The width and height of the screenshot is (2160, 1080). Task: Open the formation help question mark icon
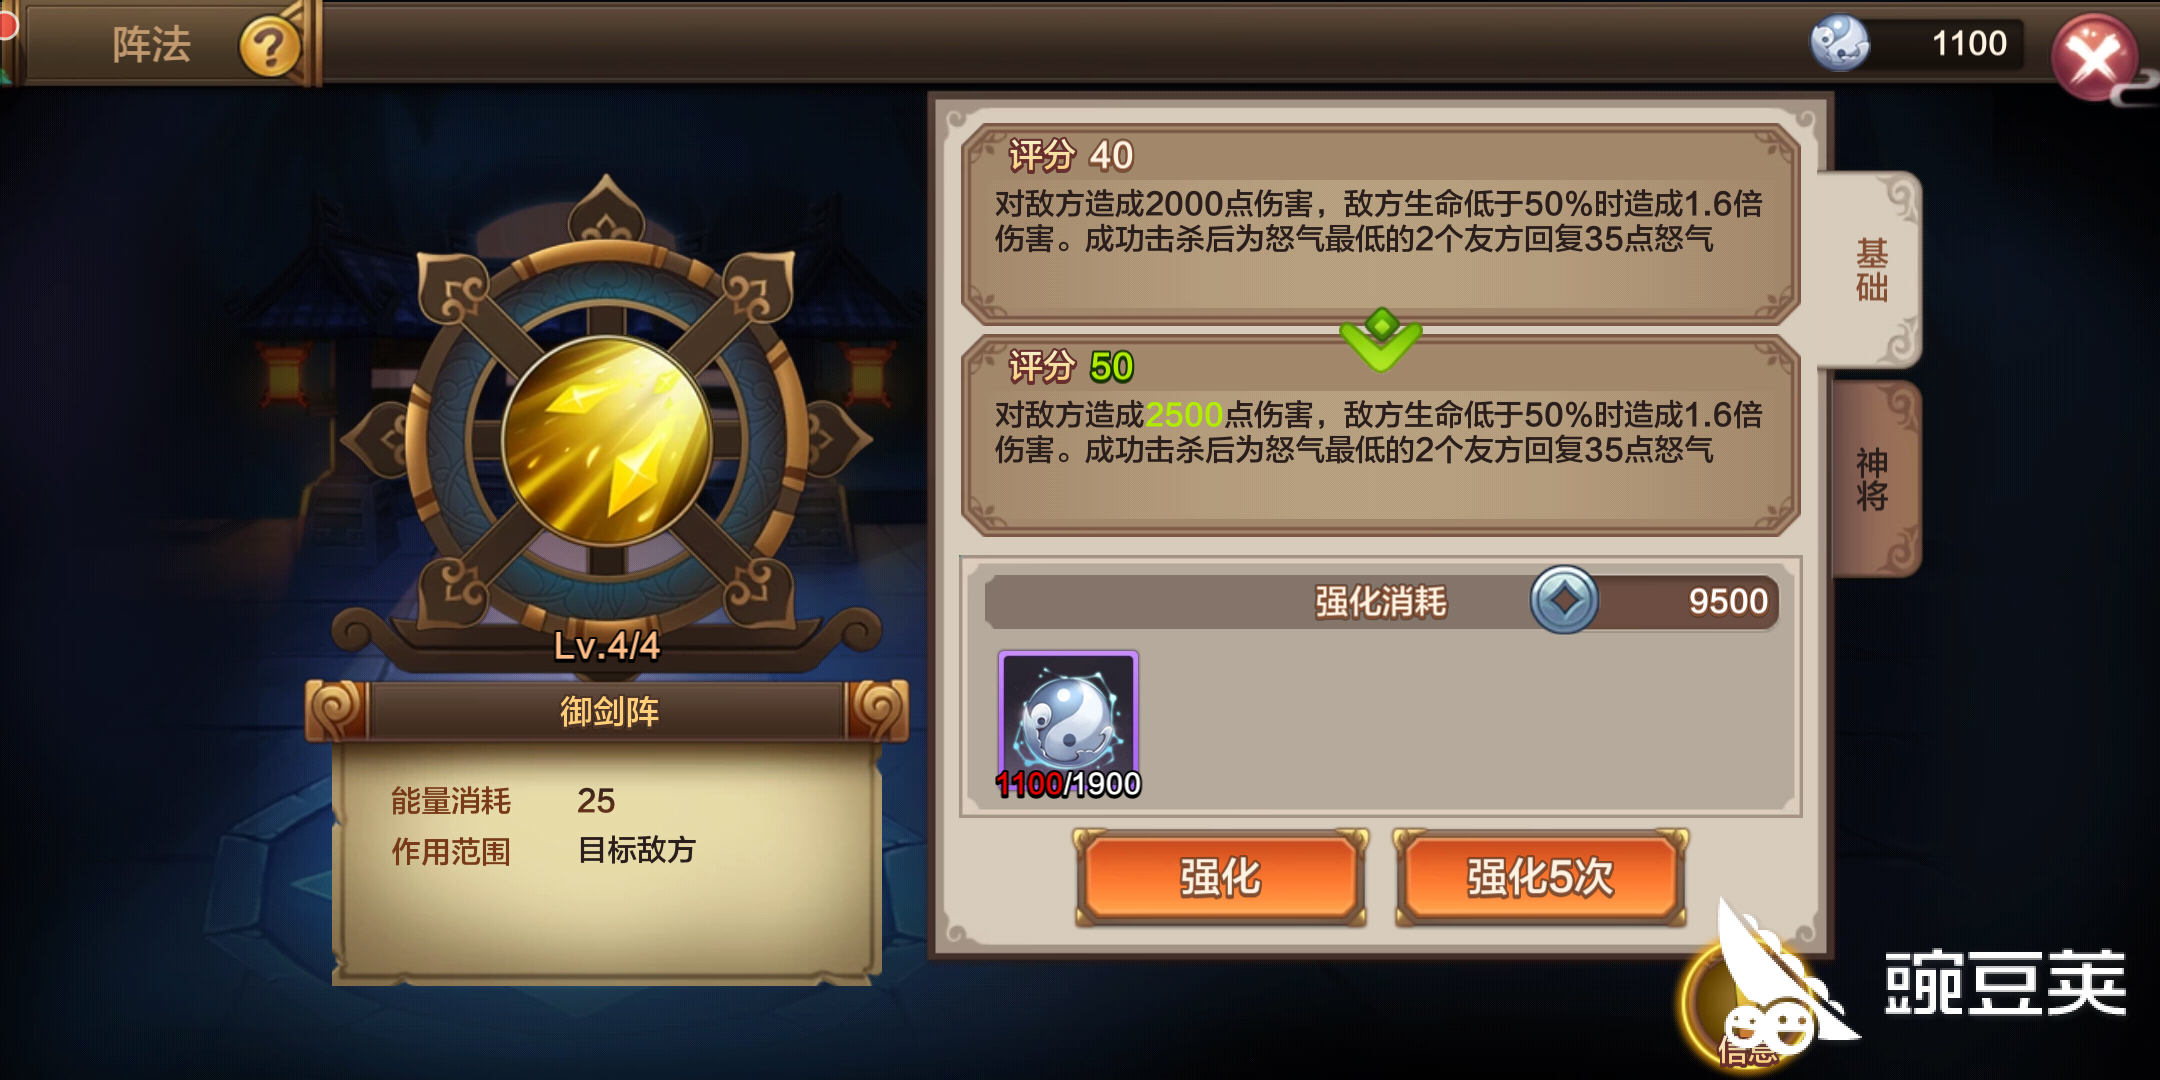pyautogui.click(x=270, y=46)
